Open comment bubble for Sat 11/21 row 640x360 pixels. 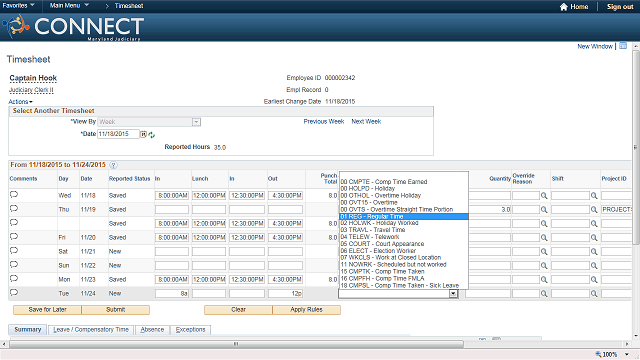coord(14,251)
